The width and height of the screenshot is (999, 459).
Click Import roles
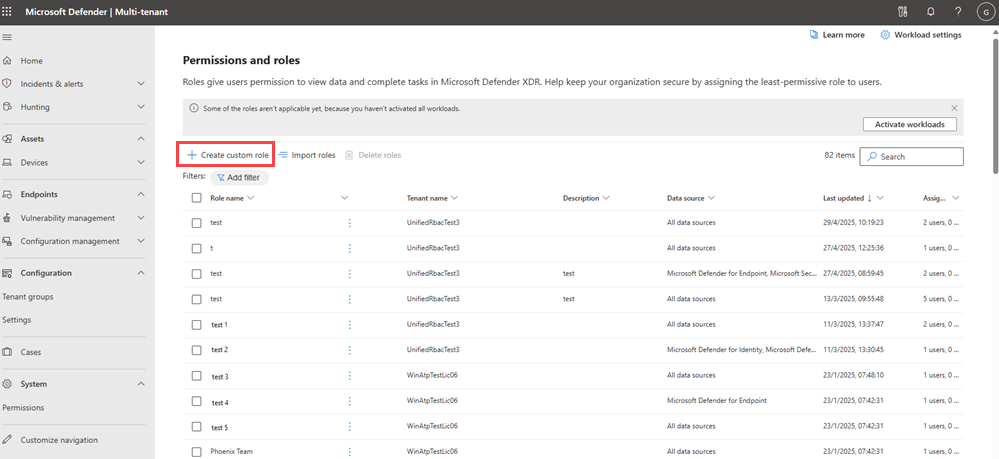(x=307, y=155)
